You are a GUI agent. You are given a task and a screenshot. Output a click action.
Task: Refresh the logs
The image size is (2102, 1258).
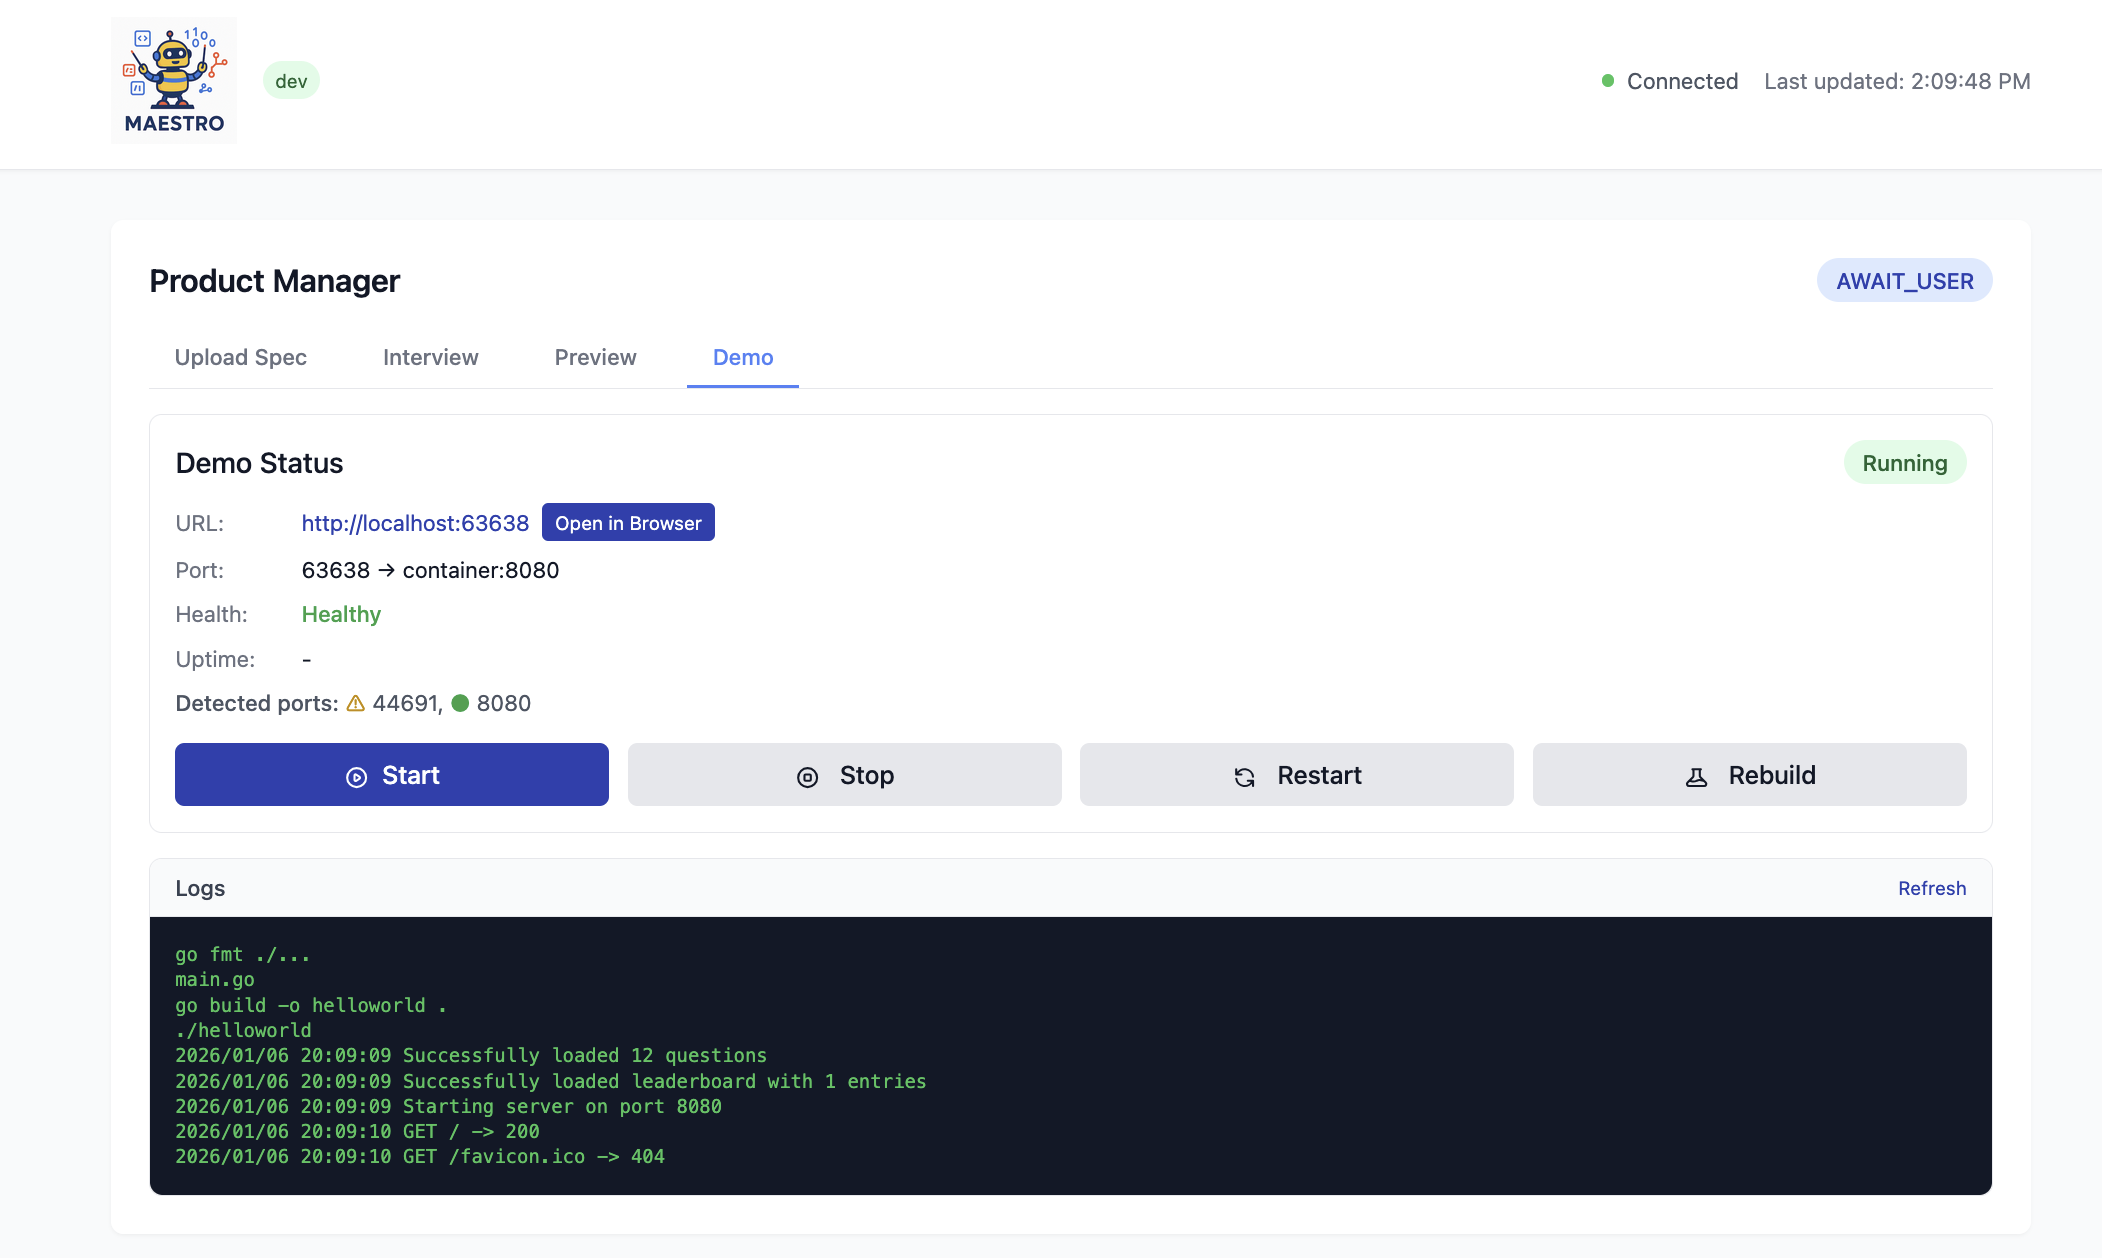[x=1932, y=888]
